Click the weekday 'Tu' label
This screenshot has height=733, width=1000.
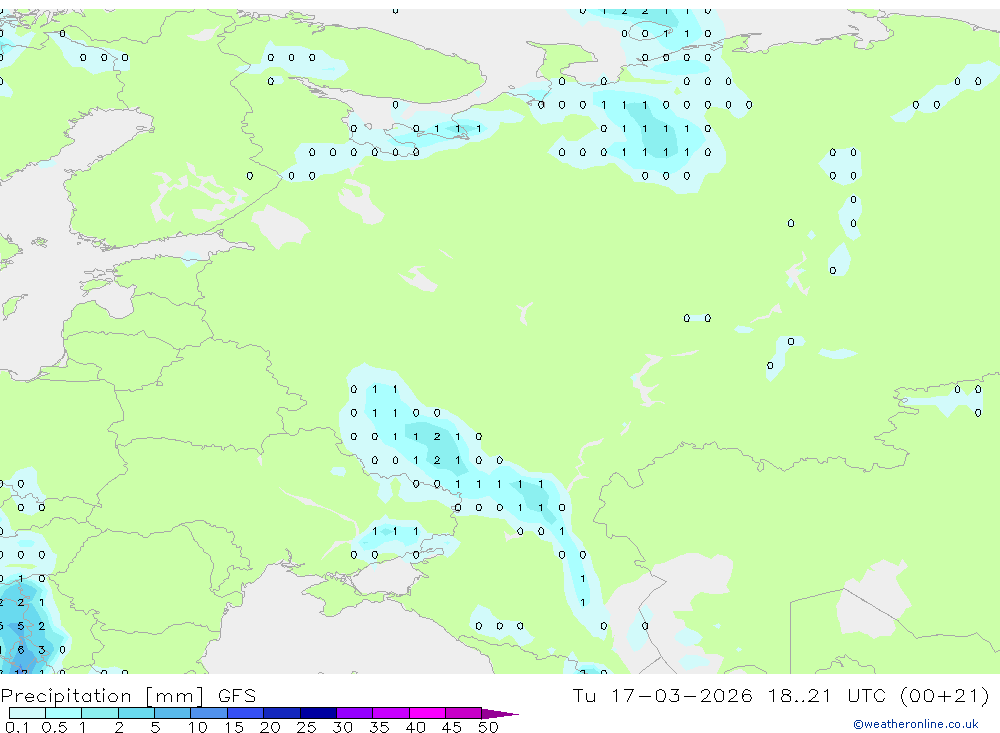point(584,695)
